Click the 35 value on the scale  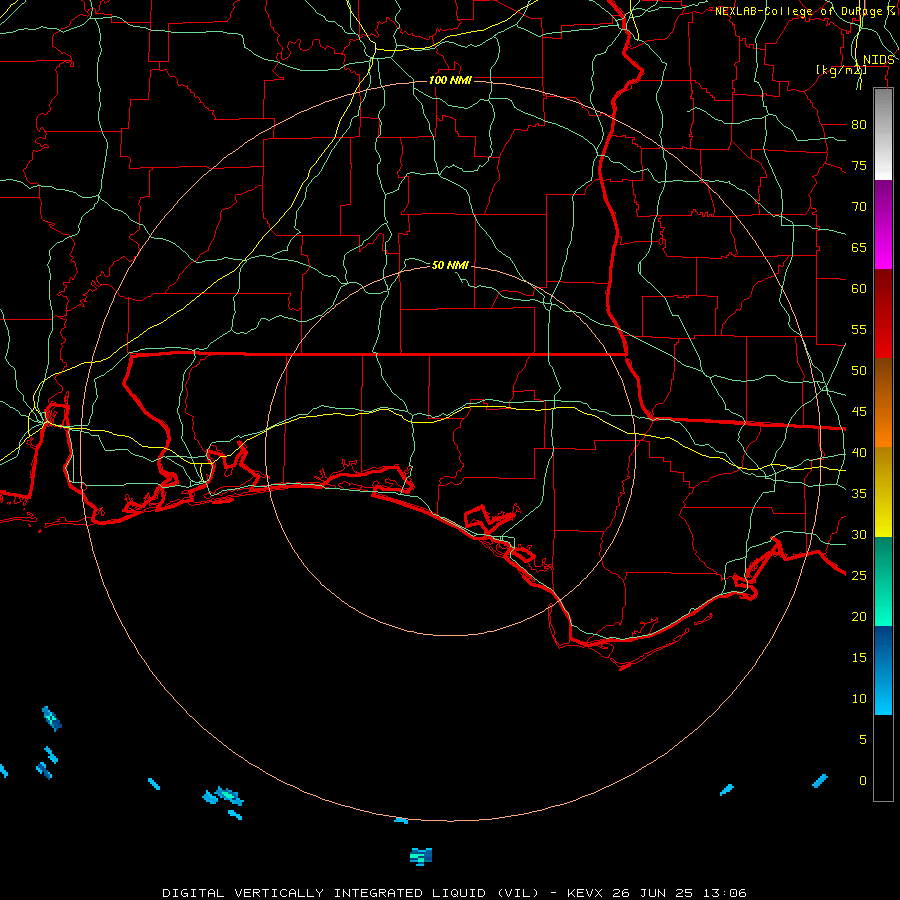tap(859, 494)
